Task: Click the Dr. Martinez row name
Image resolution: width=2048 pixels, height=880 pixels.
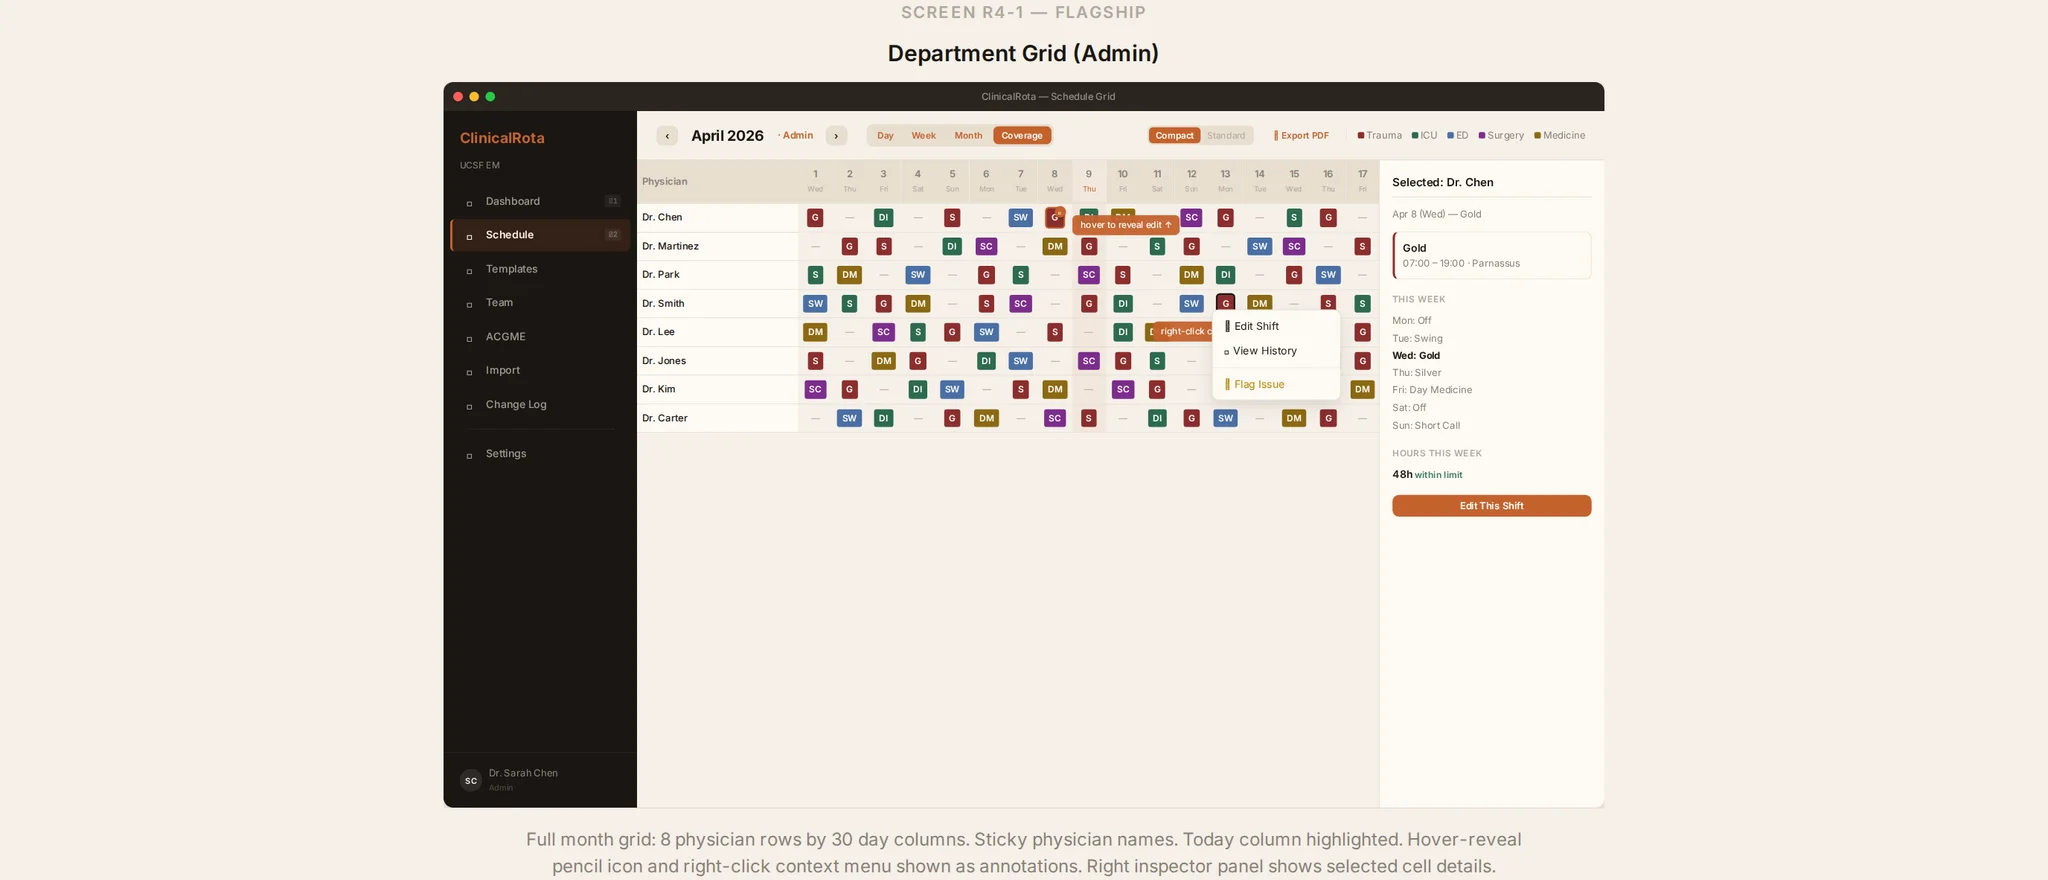Action: click(x=671, y=246)
